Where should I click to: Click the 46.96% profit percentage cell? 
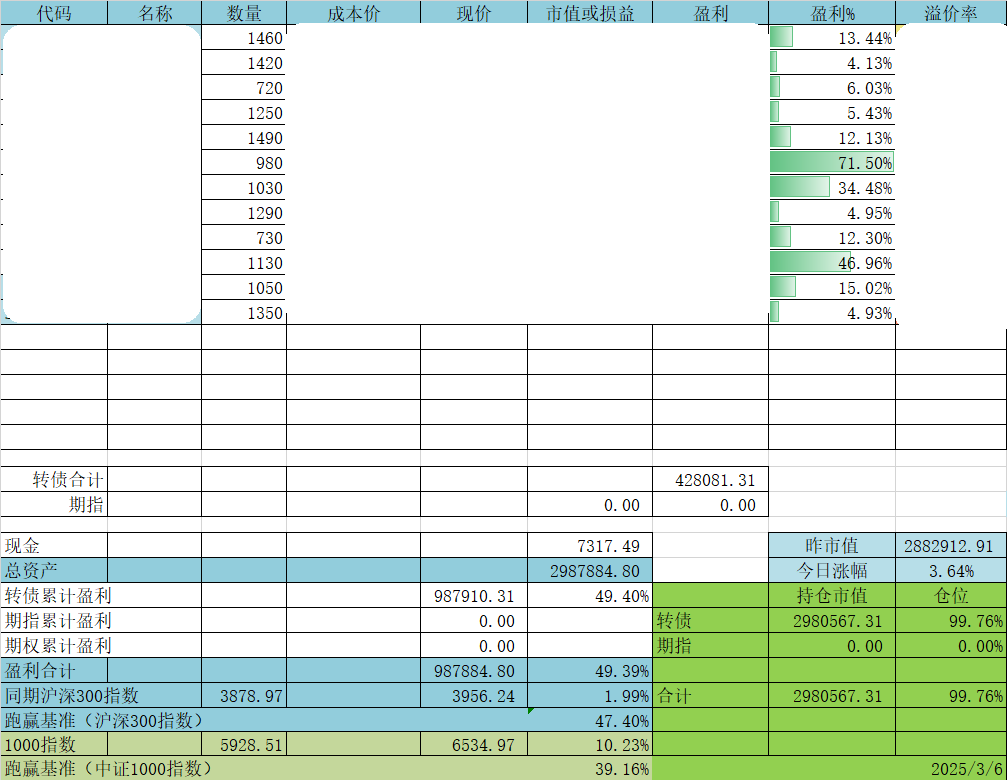tap(832, 263)
